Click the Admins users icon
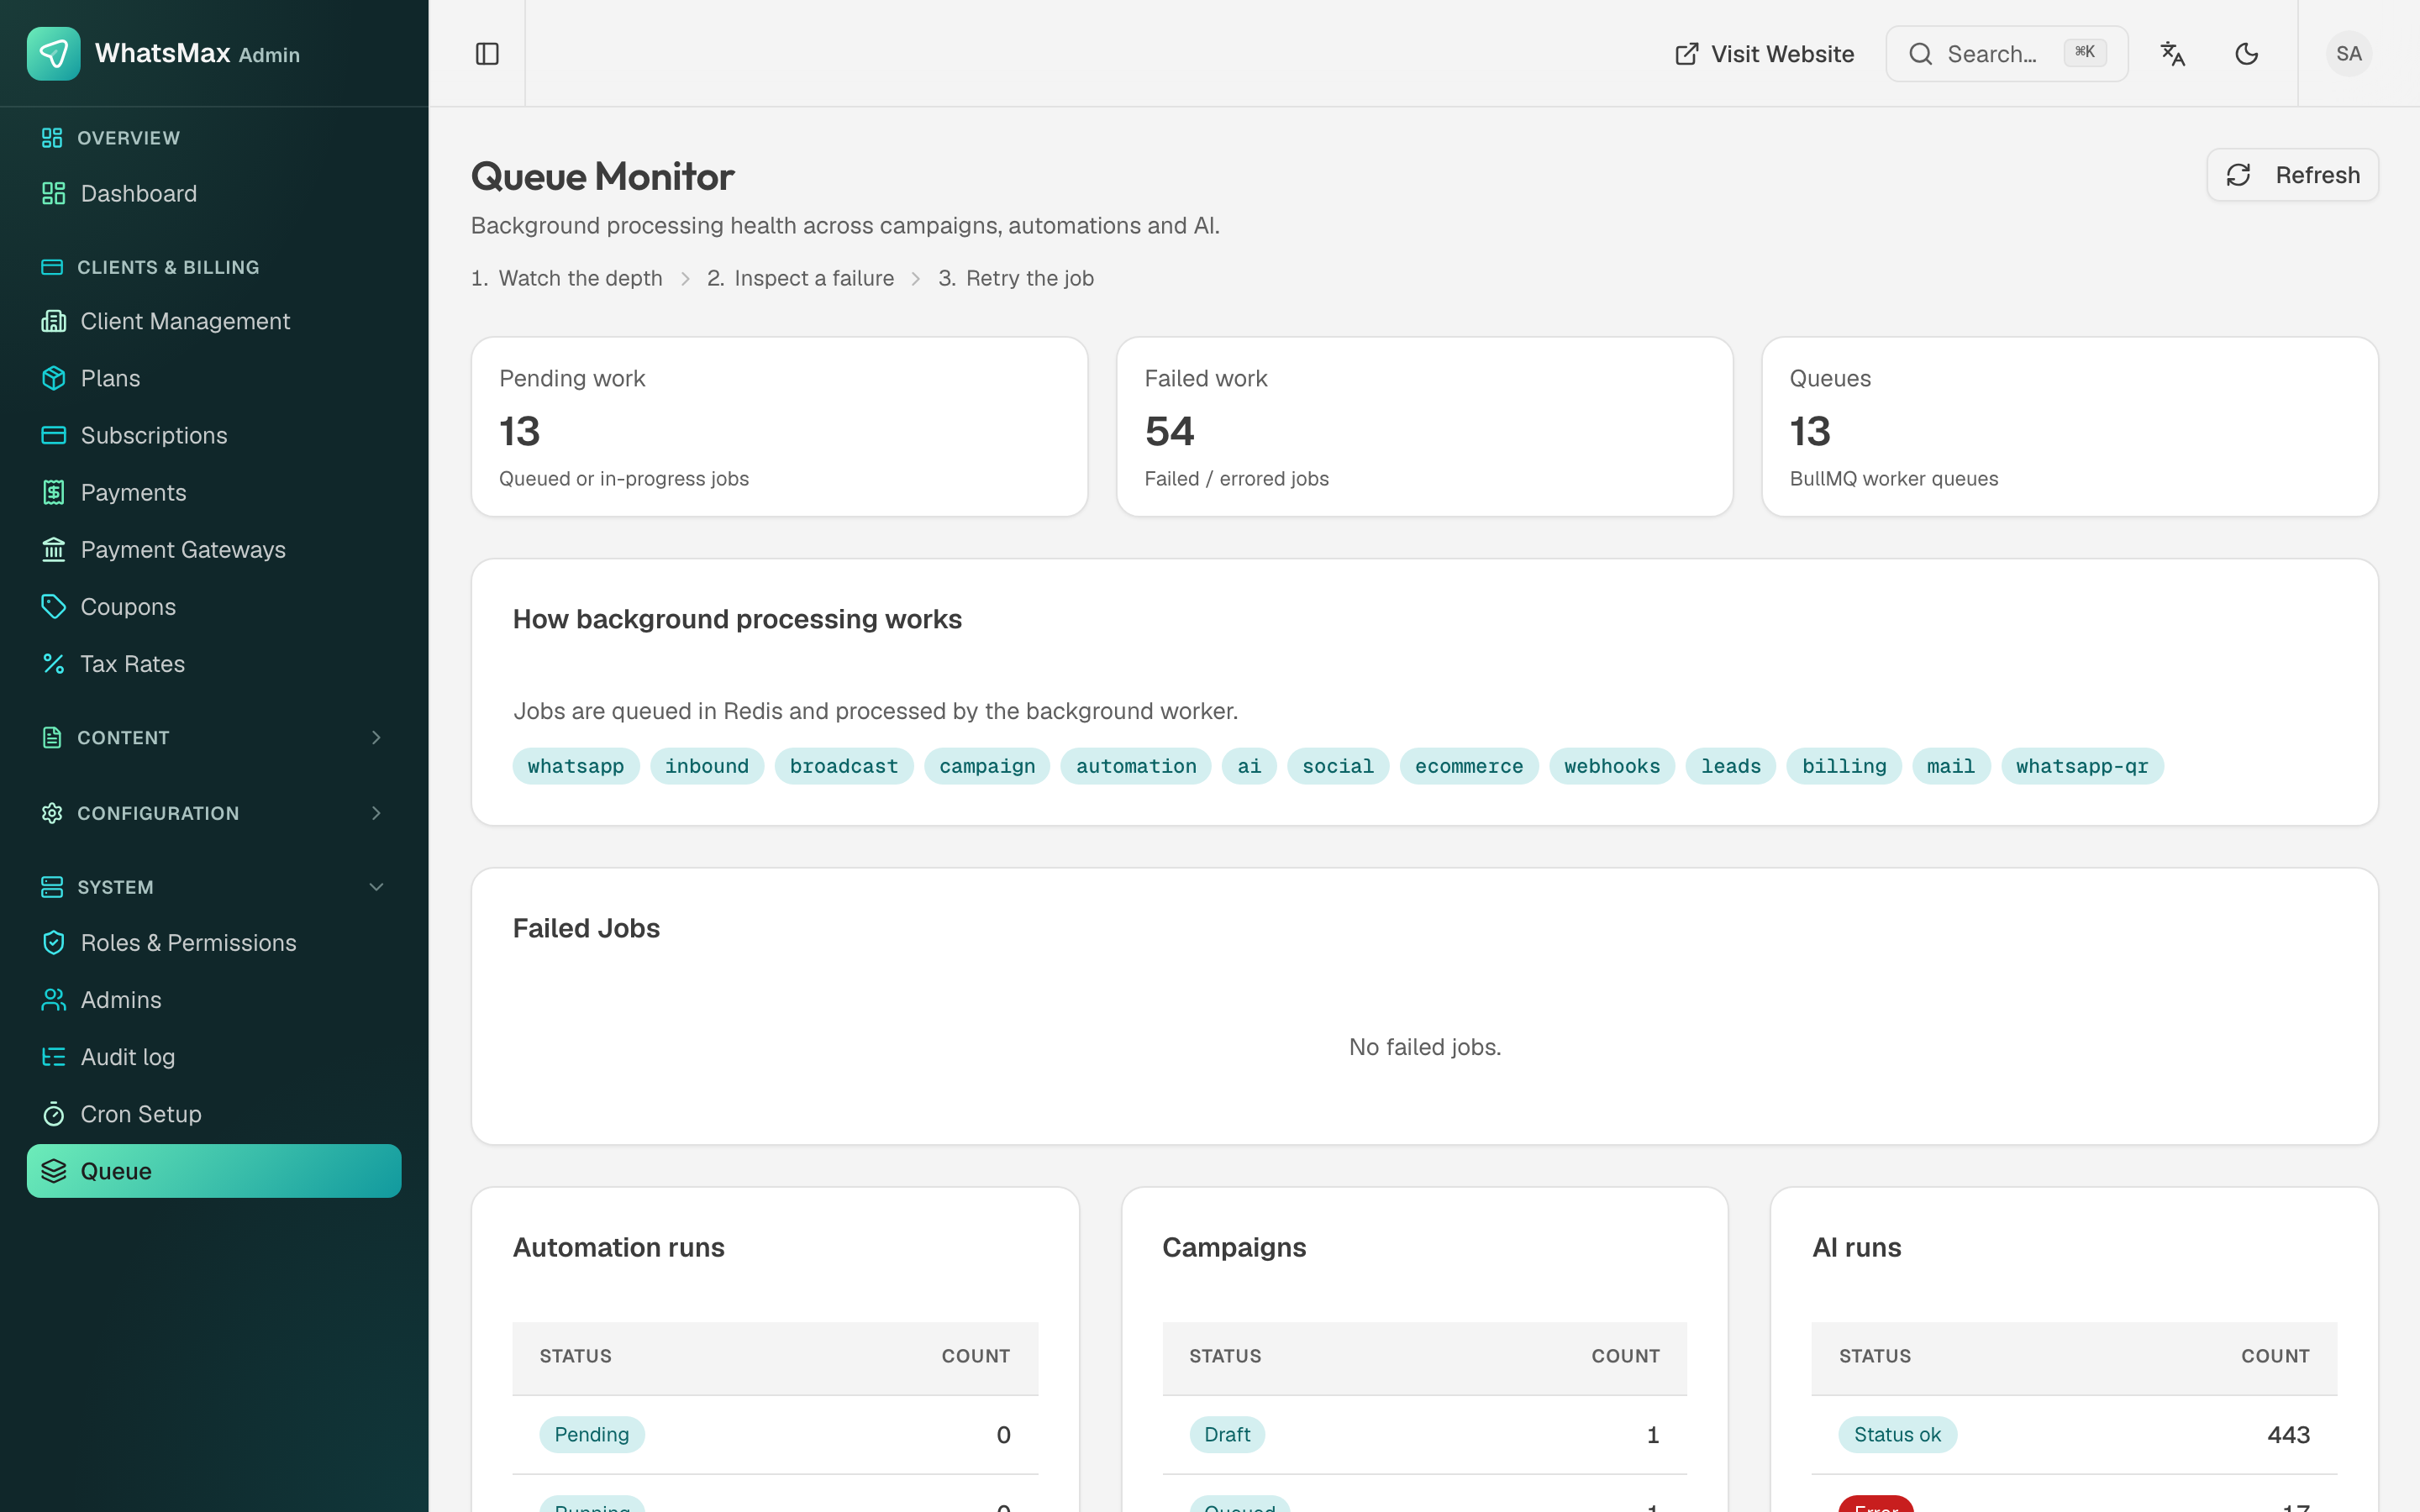This screenshot has width=2420, height=1512. (x=54, y=999)
